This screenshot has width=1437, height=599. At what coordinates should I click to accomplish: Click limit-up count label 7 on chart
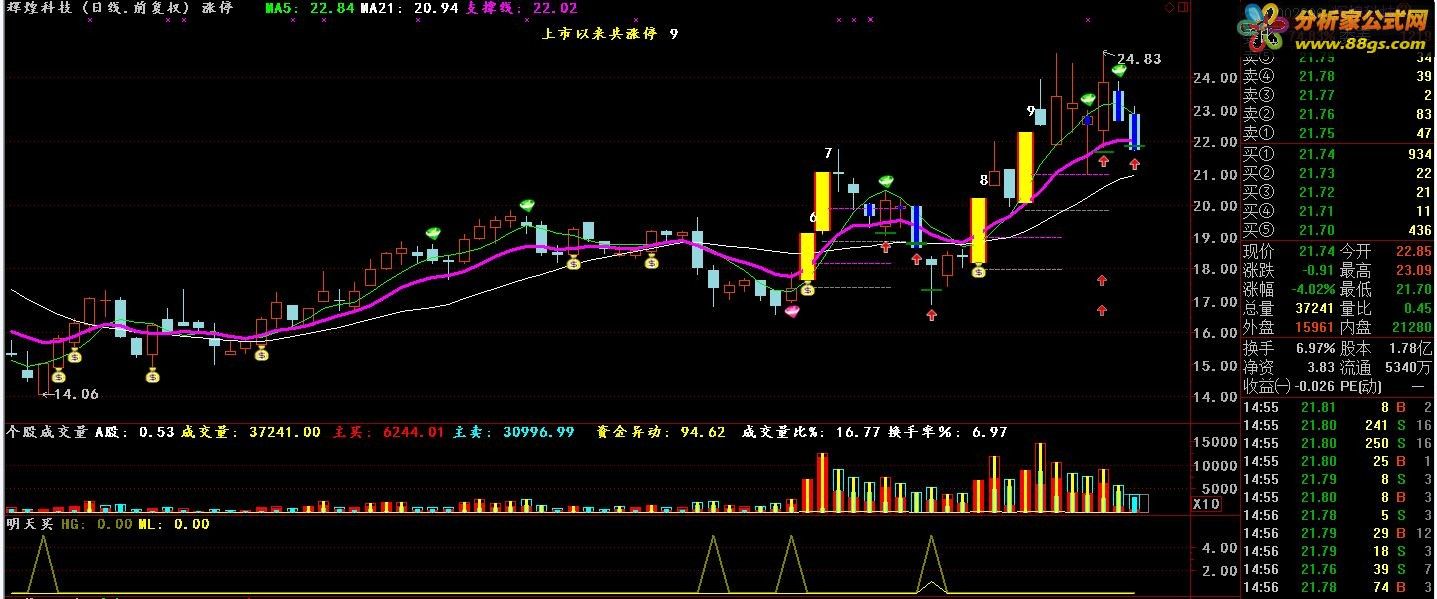click(x=828, y=153)
